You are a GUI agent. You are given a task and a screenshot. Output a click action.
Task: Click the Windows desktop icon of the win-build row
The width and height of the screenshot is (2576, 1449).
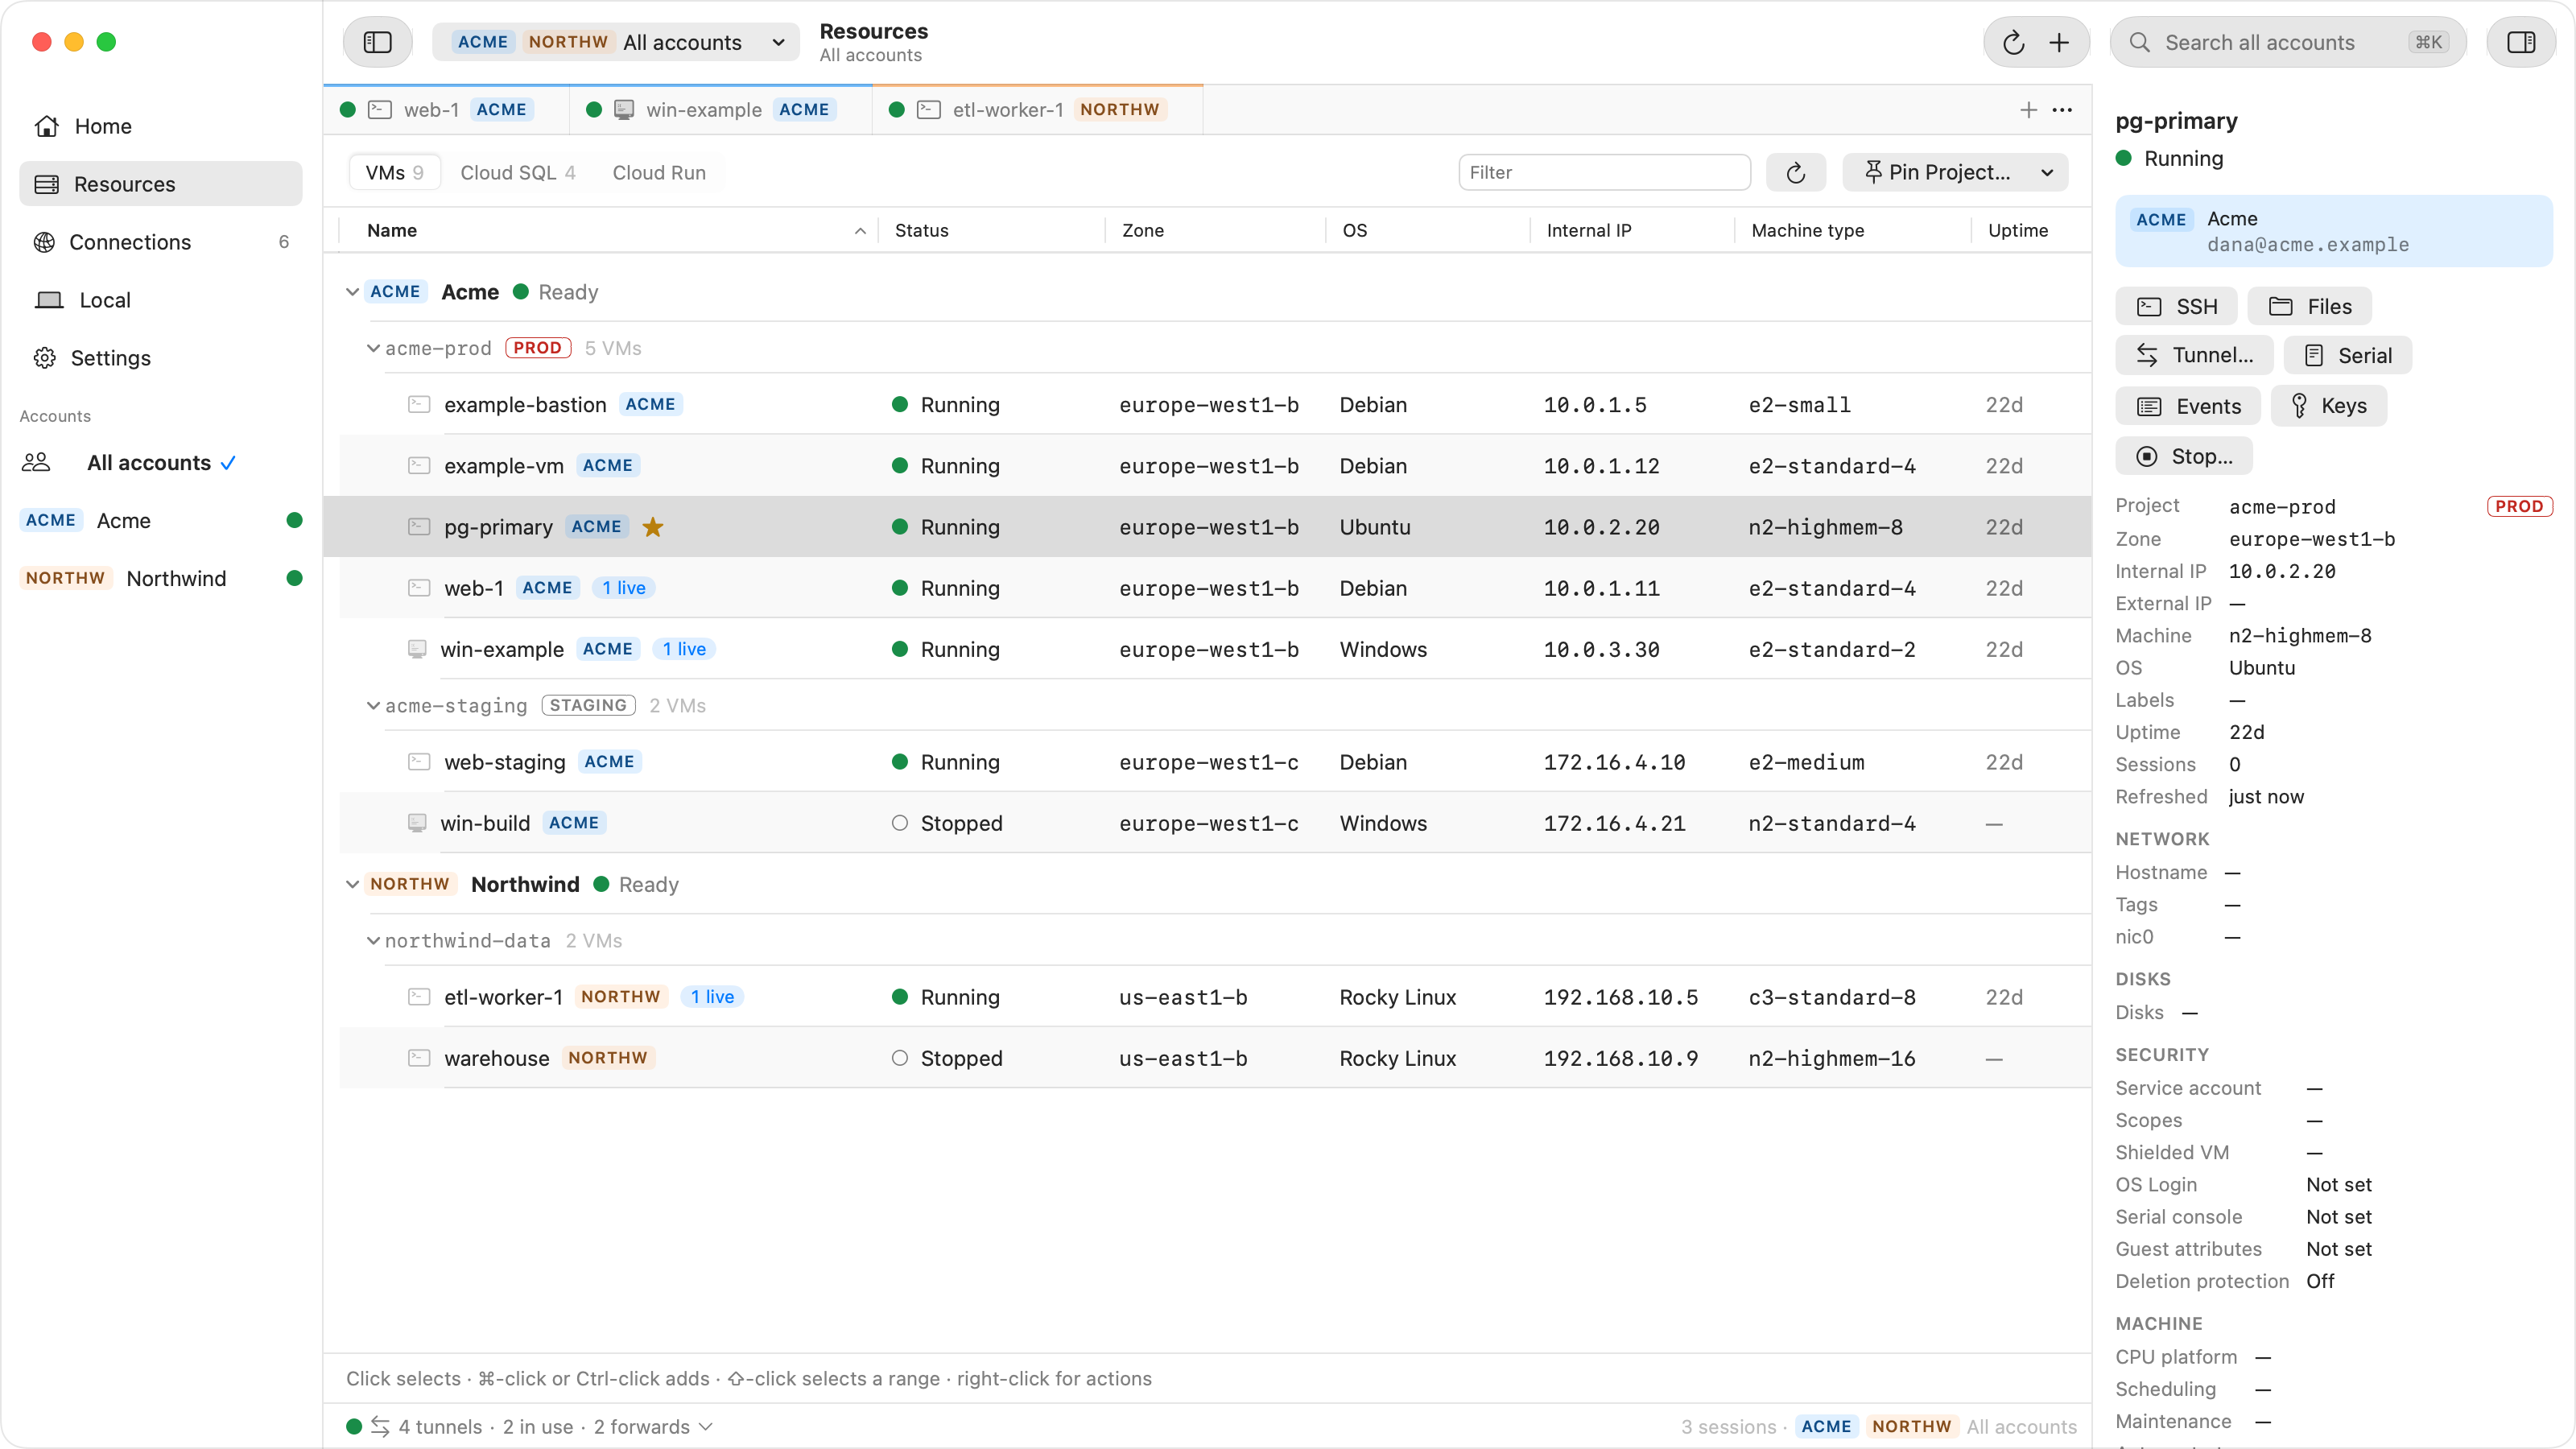point(417,823)
